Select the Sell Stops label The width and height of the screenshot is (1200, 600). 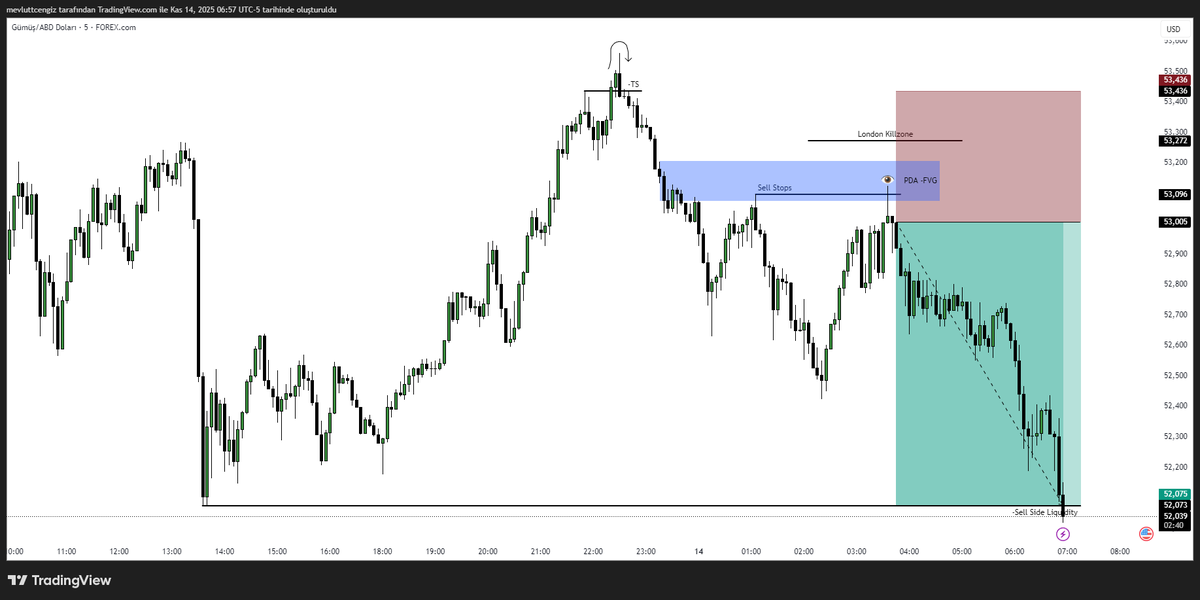click(x=775, y=187)
